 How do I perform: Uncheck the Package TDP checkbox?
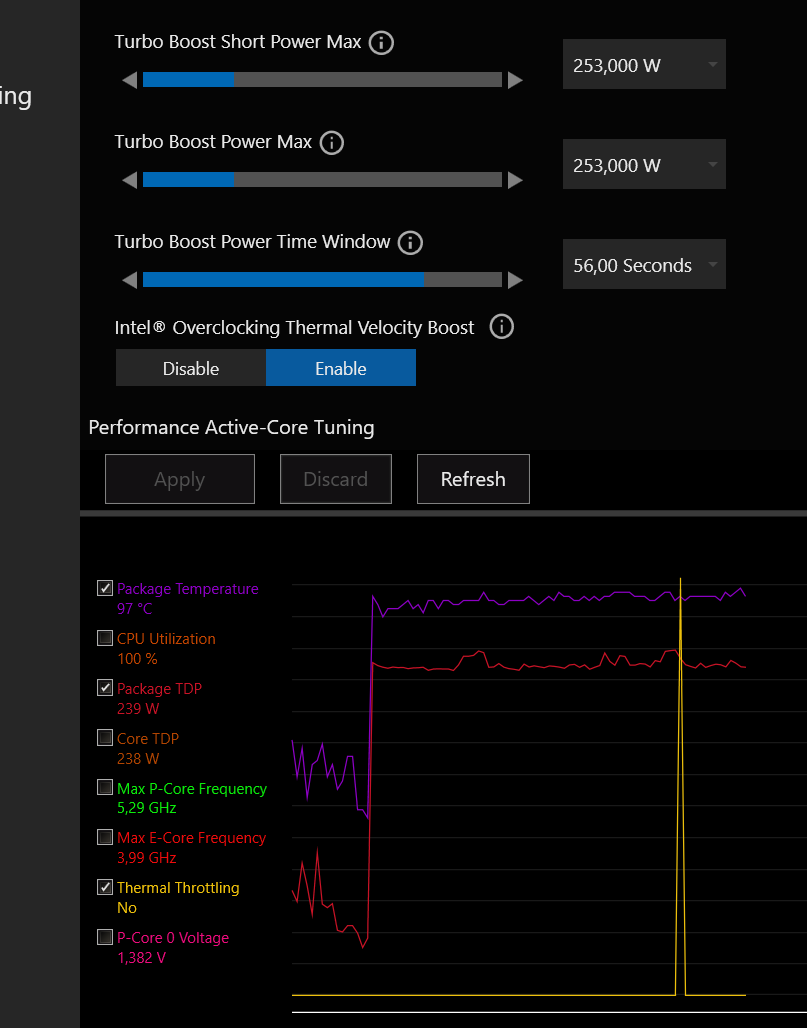coord(105,688)
